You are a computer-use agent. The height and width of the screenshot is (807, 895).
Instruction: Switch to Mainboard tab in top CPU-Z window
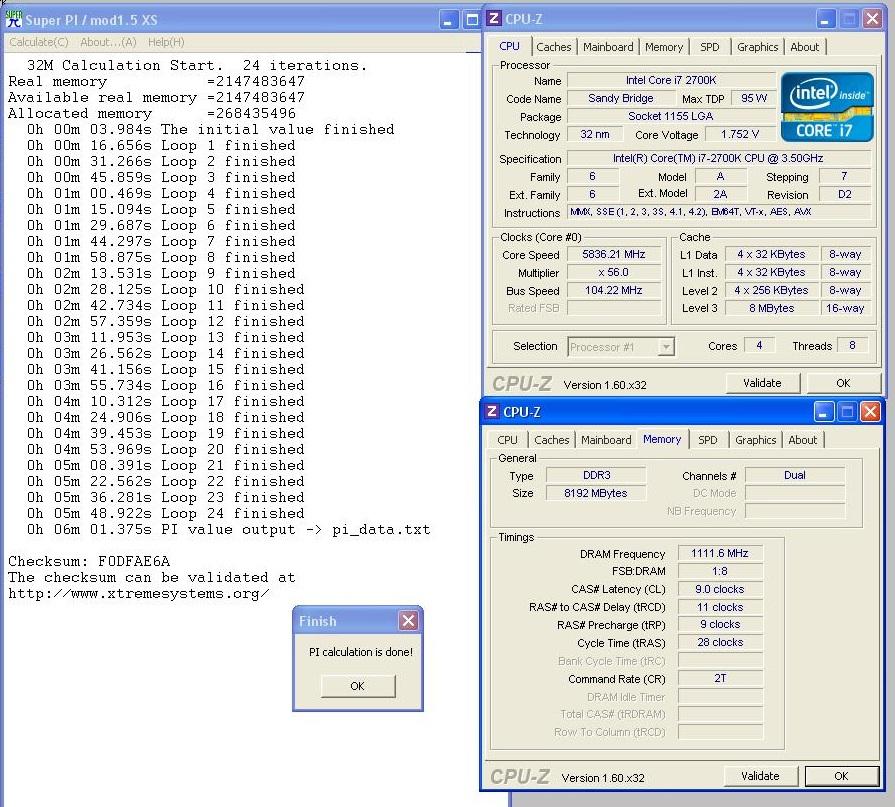click(608, 47)
